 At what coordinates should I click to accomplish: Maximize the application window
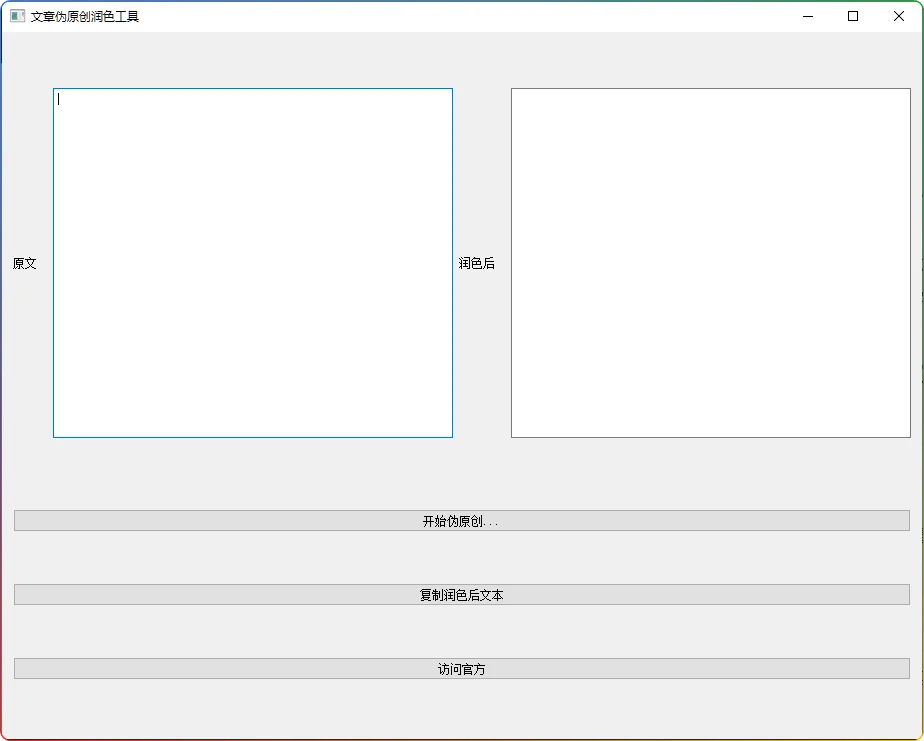pyautogui.click(x=853, y=16)
